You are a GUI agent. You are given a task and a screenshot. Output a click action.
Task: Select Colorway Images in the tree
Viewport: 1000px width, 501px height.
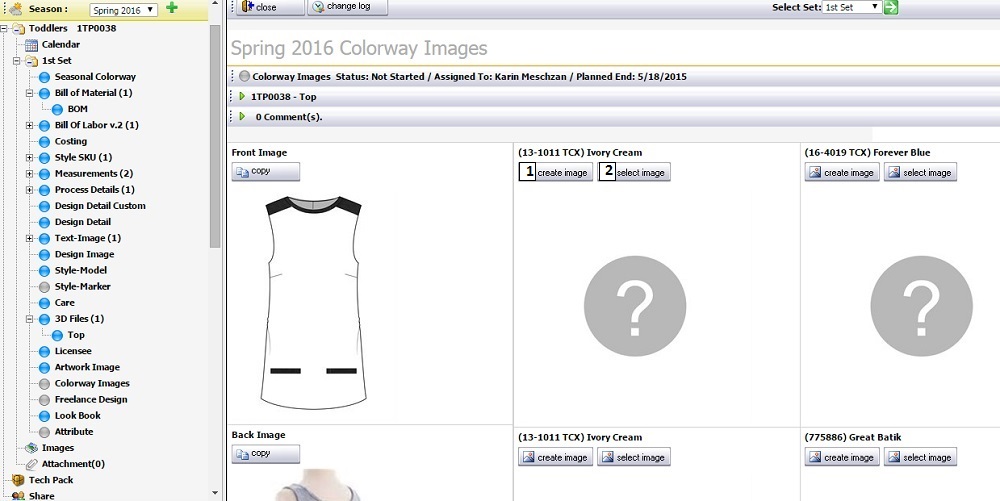coord(92,384)
